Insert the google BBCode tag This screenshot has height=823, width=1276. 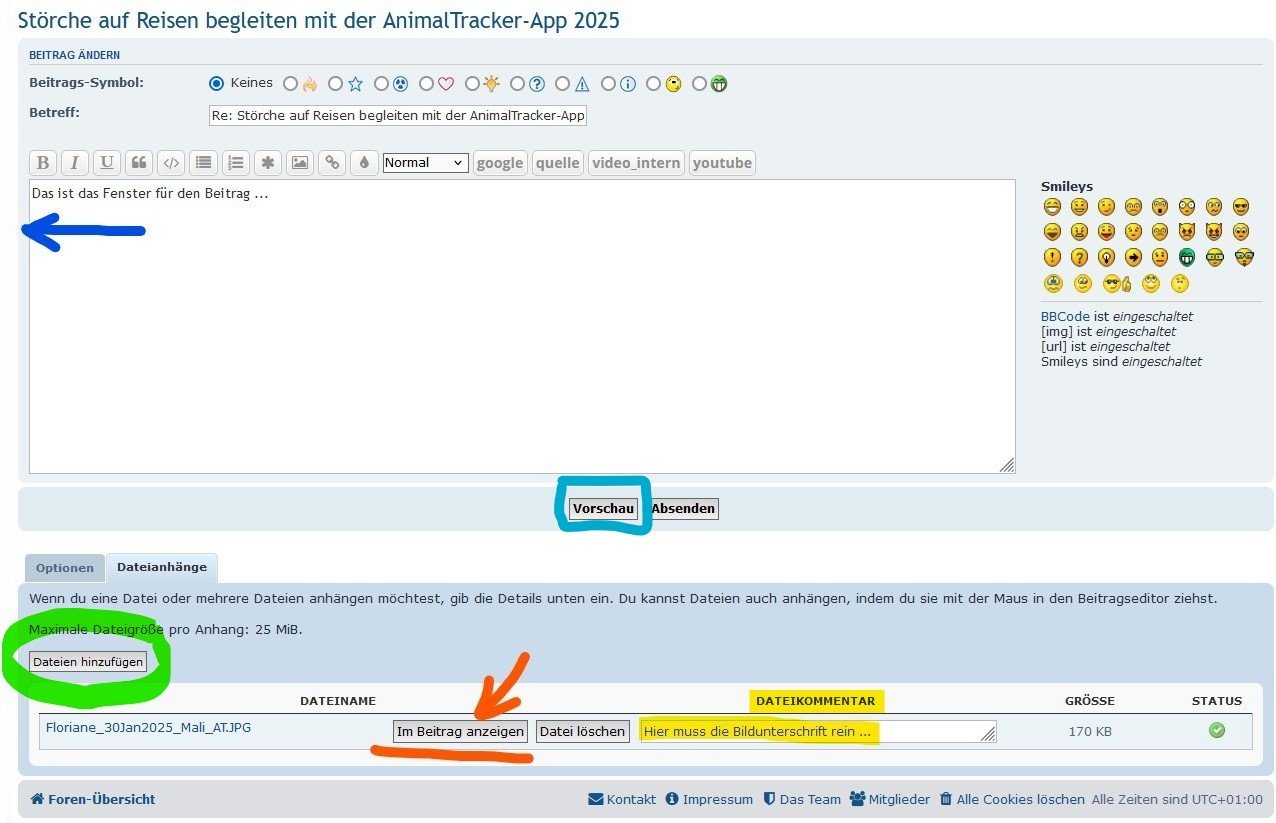500,163
